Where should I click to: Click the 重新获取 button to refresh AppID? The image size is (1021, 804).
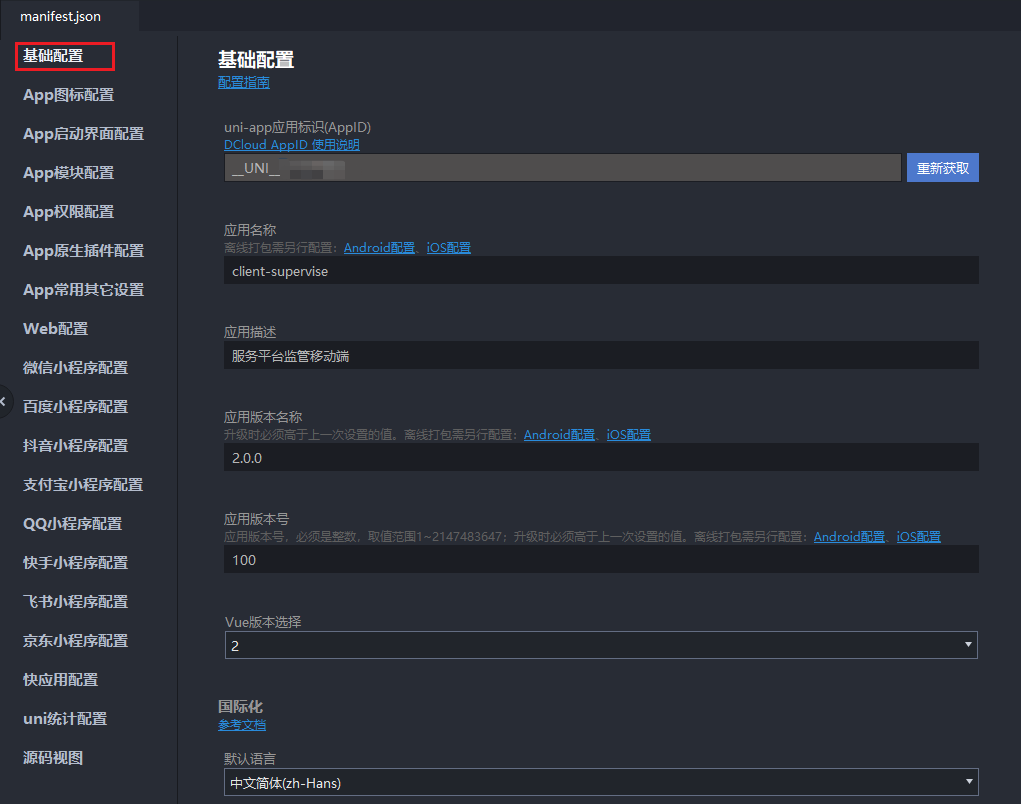(x=942, y=167)
